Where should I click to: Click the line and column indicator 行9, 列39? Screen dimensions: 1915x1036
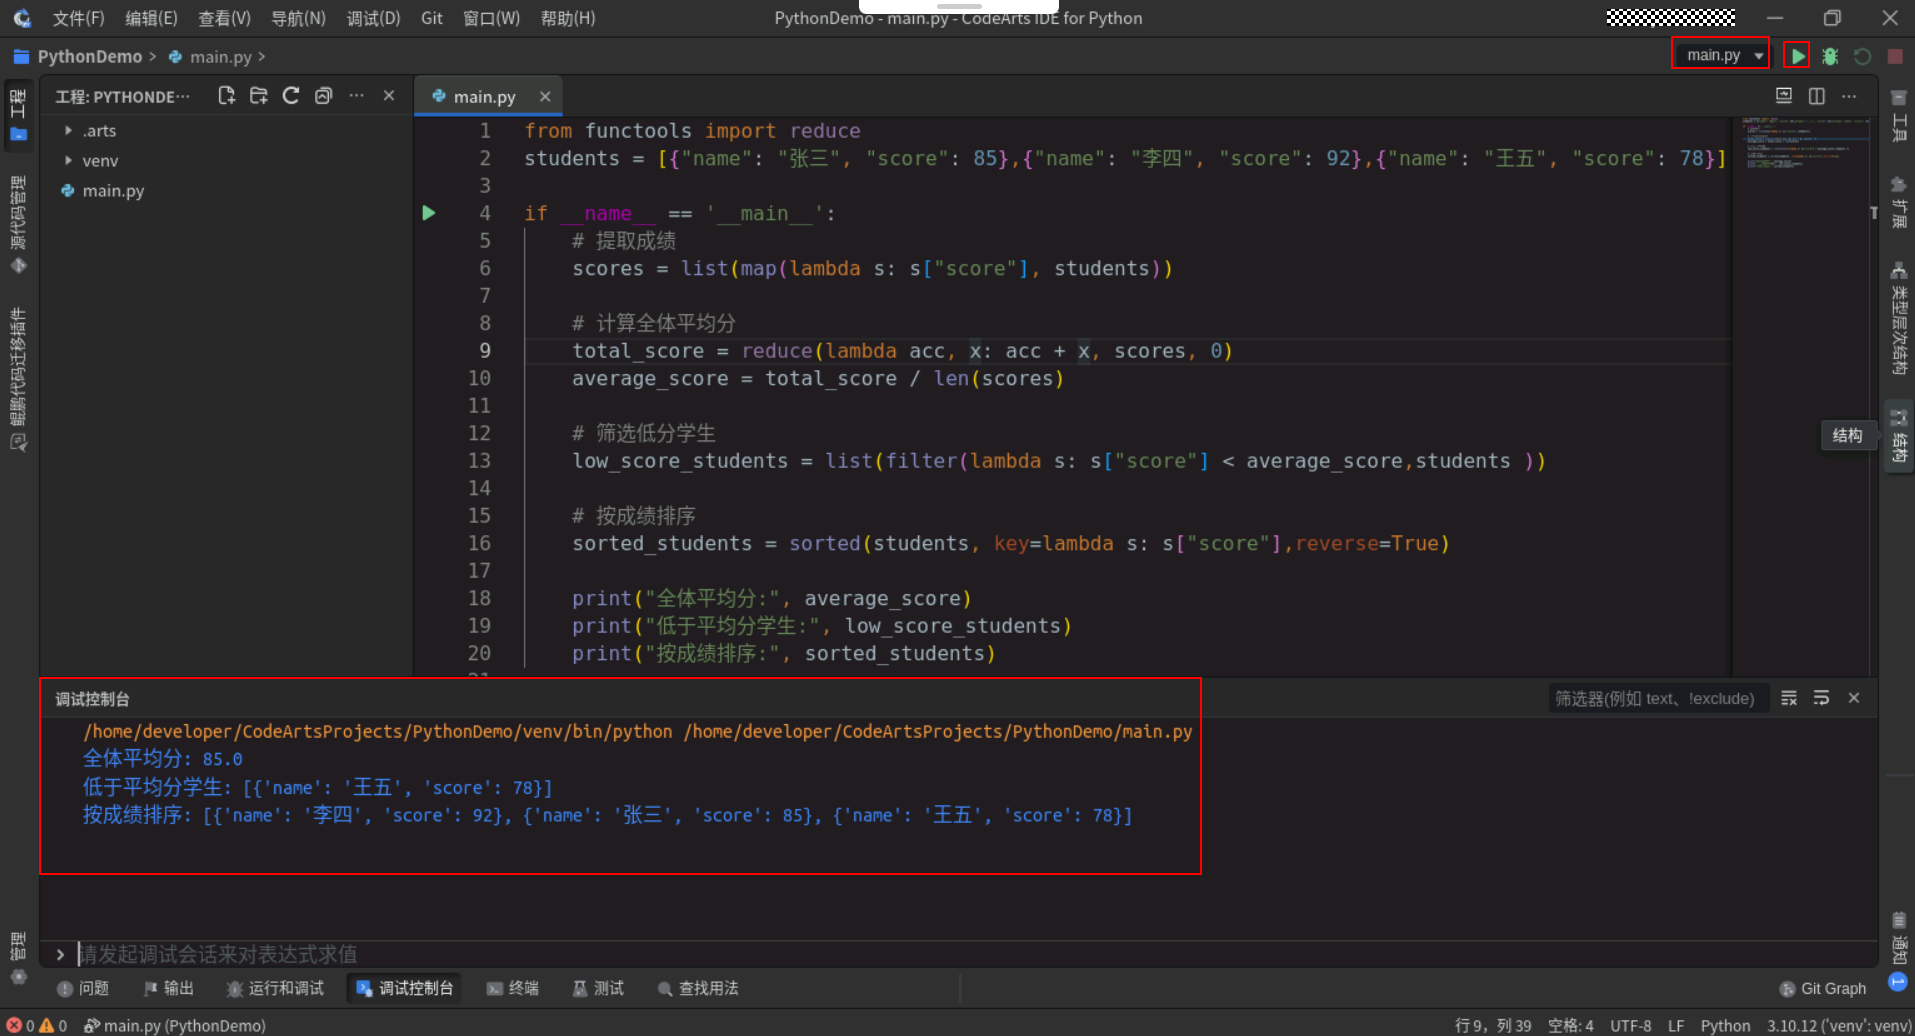click(x=1493, y=1025)
